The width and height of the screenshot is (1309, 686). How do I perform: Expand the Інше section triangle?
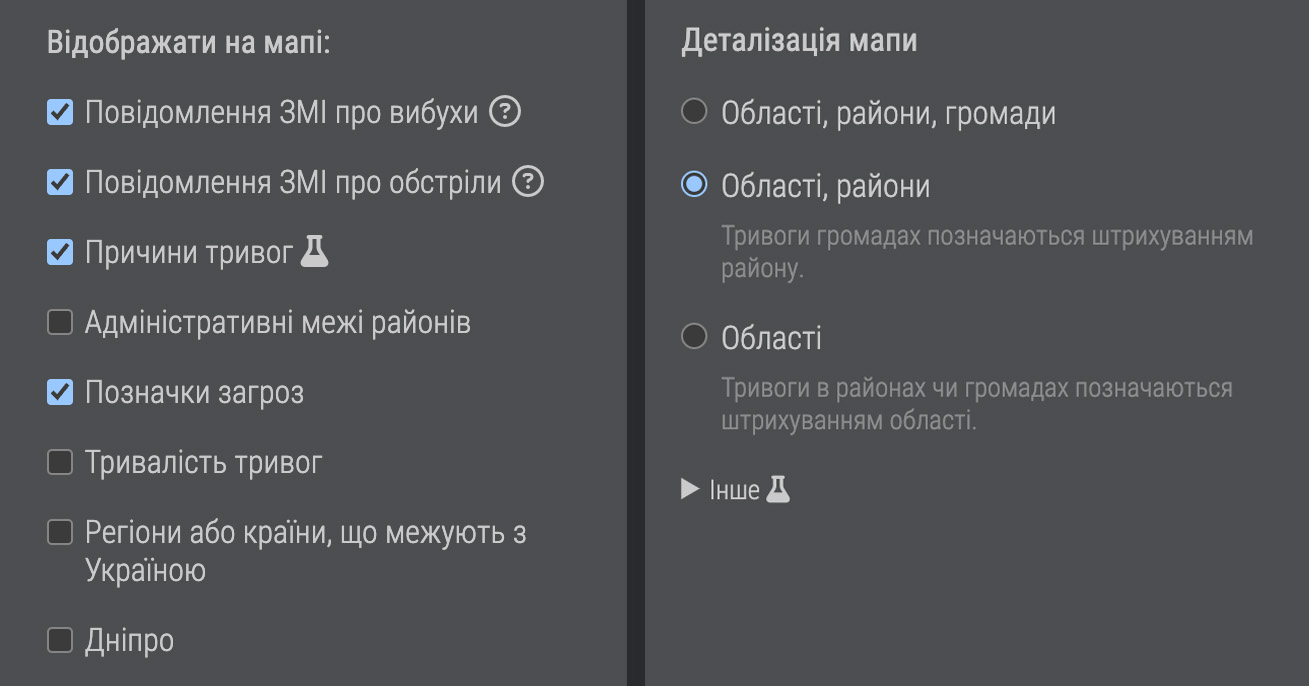tap(690, 489)
